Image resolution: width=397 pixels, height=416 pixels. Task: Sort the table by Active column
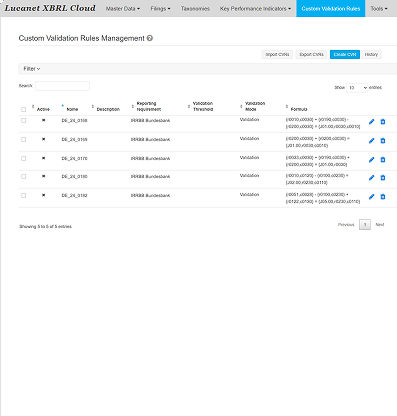43,109
